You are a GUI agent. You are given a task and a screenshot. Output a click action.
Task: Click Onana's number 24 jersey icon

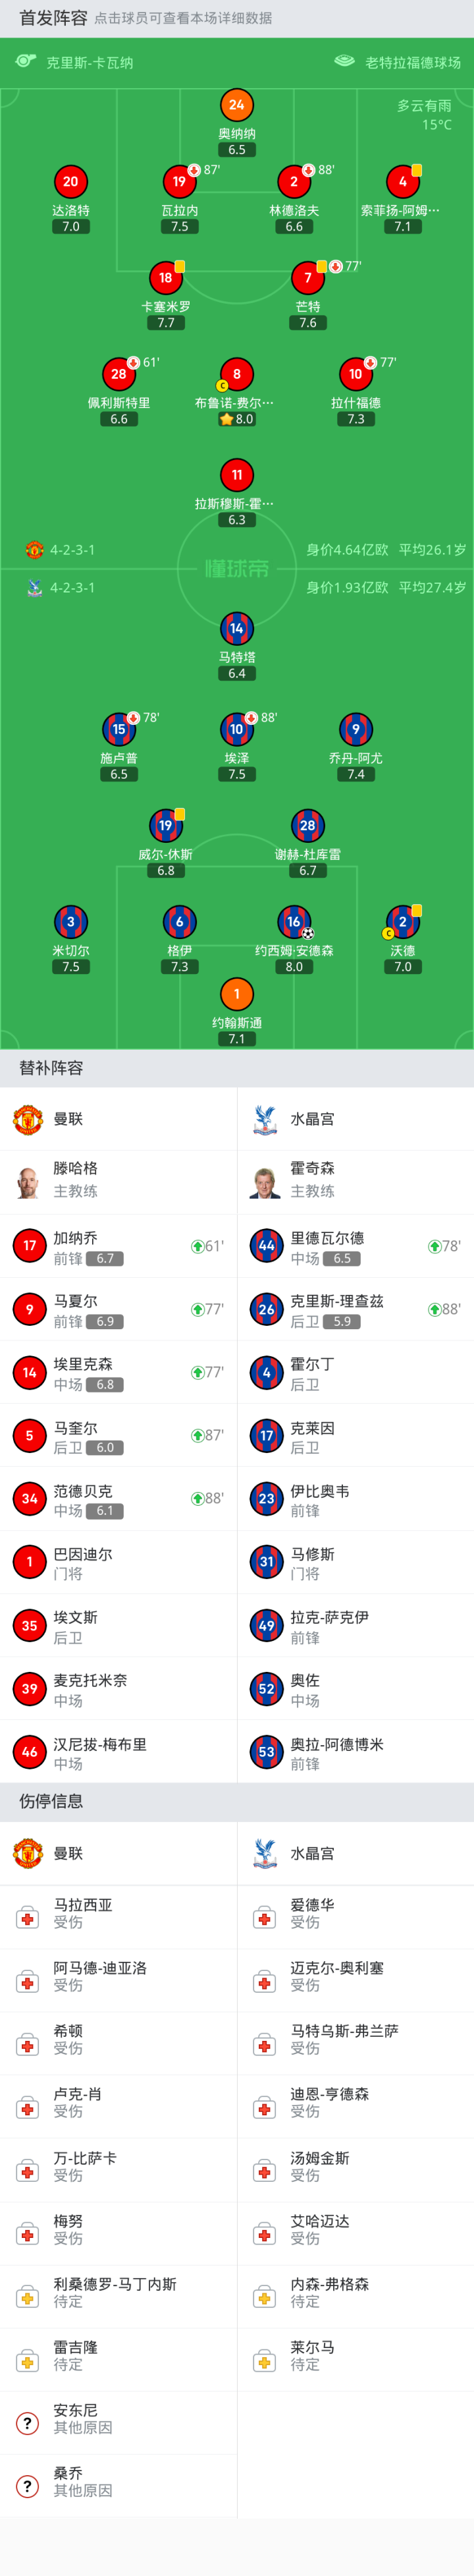coord(236,105)
